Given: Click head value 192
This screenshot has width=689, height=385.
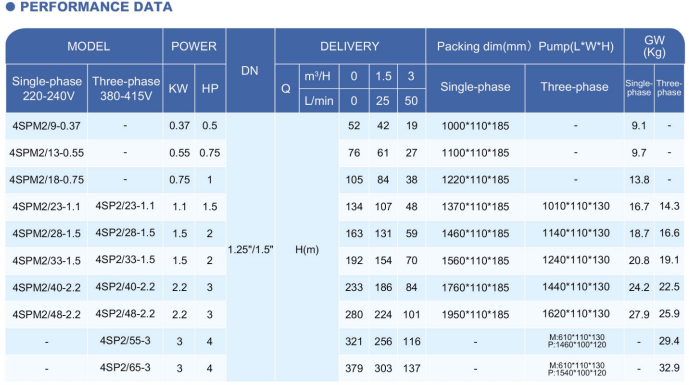Looking at the screenshot, I should (x=354, y=261).
